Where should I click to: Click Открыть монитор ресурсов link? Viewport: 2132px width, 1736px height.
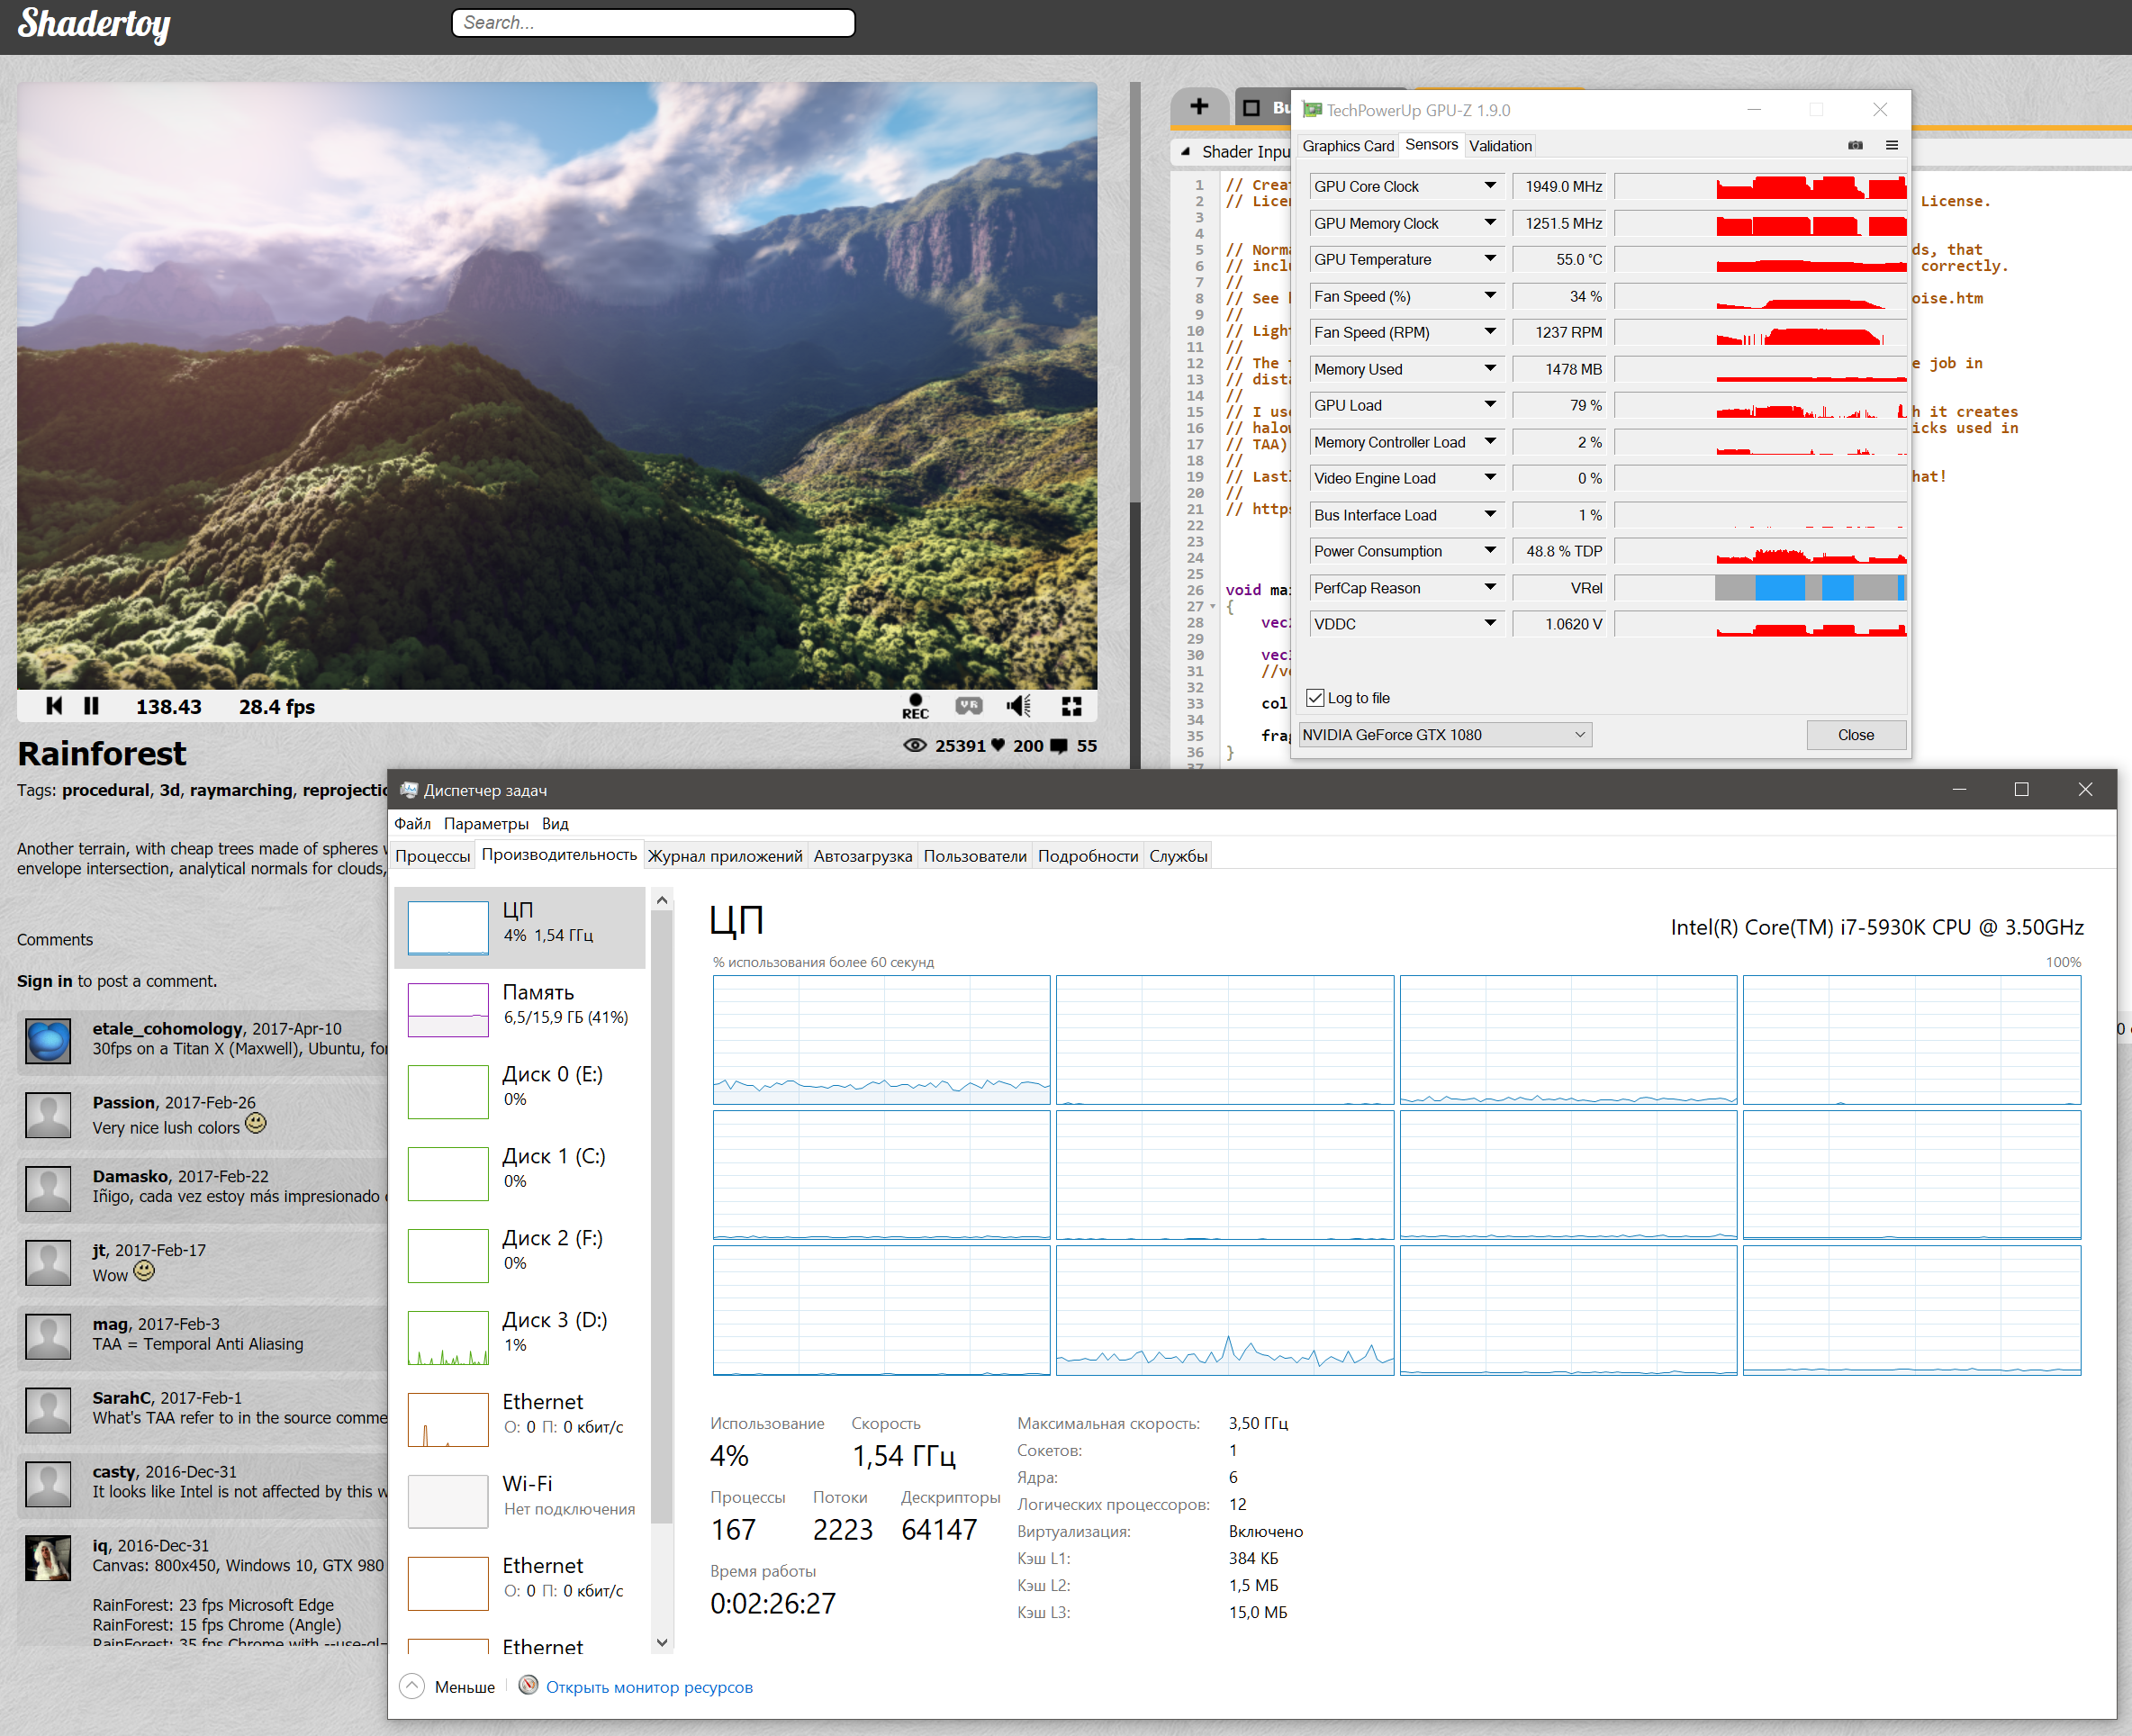pyautogui.click(x=648, y=1687)
